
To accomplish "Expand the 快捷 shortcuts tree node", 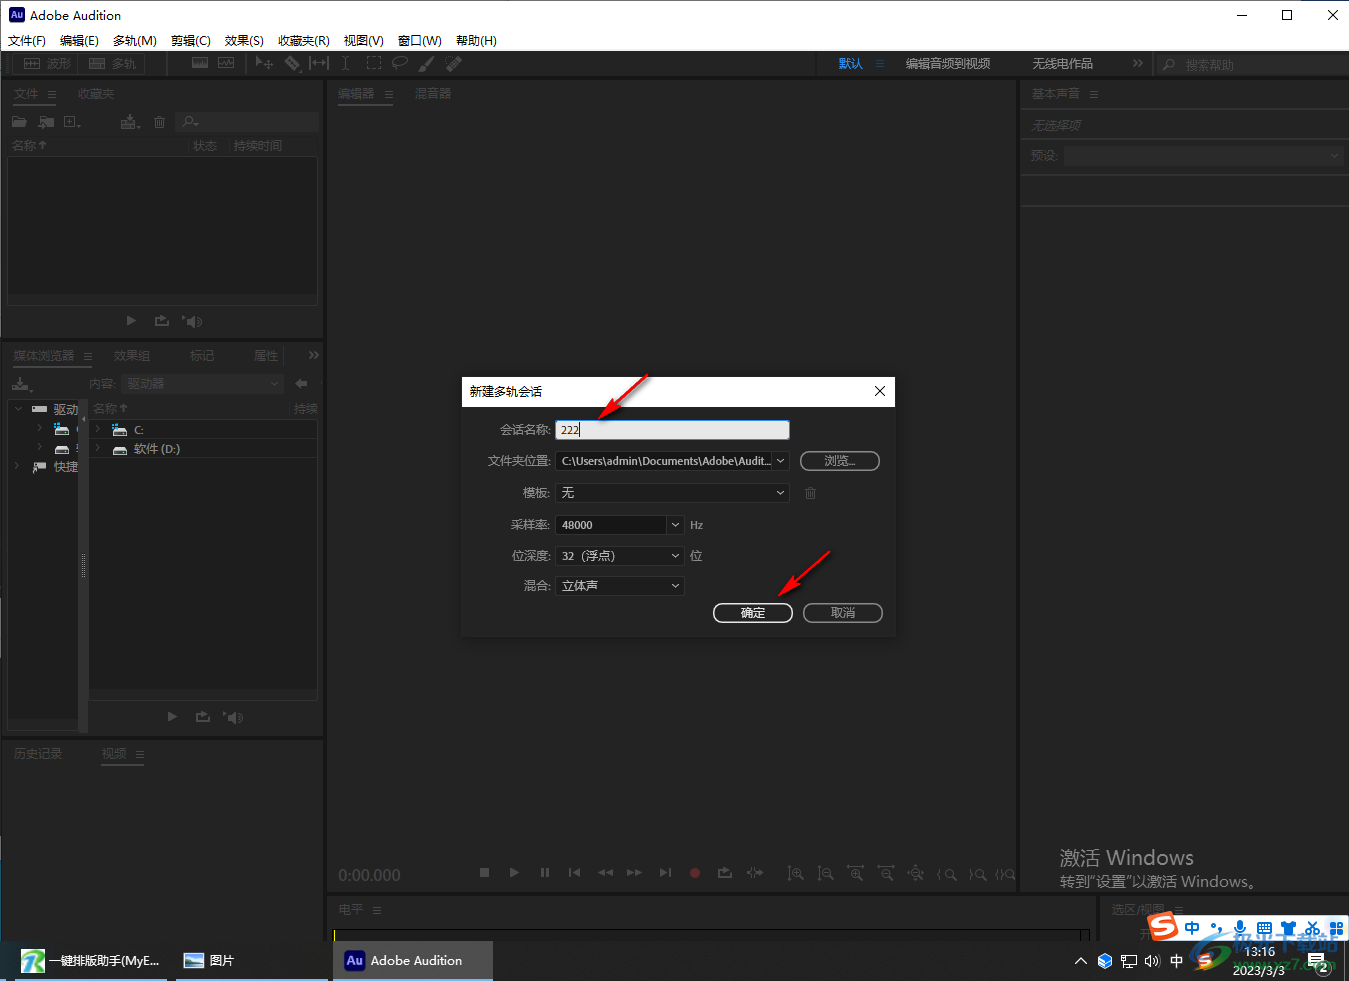I will point(17,466).
